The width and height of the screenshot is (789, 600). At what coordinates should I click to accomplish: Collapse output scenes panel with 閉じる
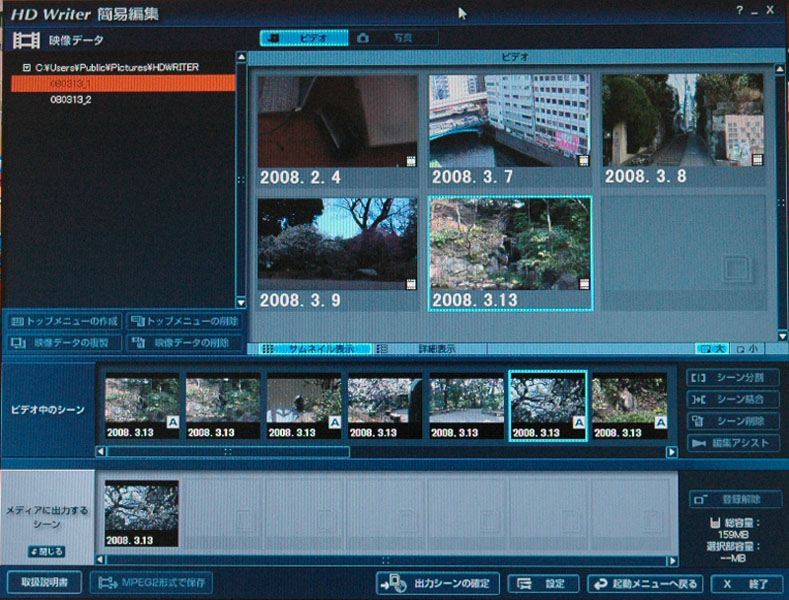coord(47,551)
